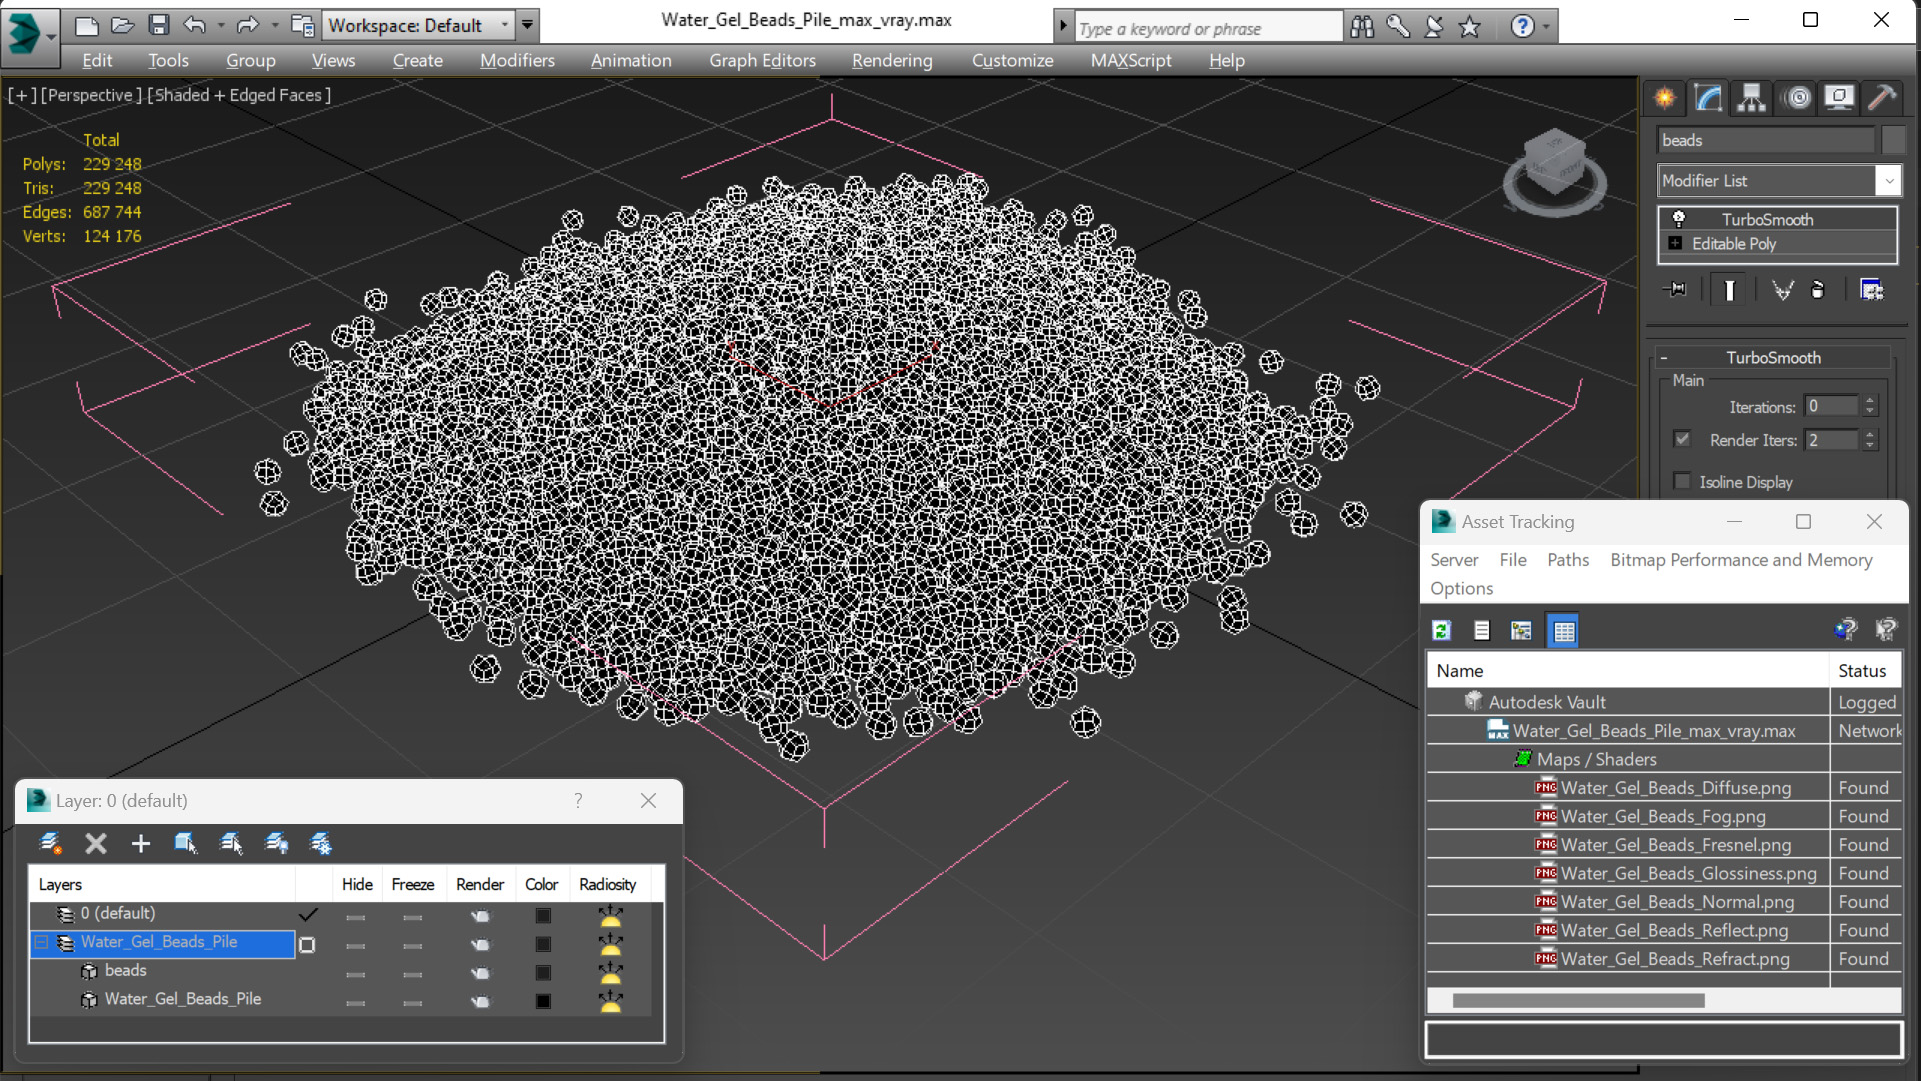Open Utilities hammer panel tab

coord(1882,98)
